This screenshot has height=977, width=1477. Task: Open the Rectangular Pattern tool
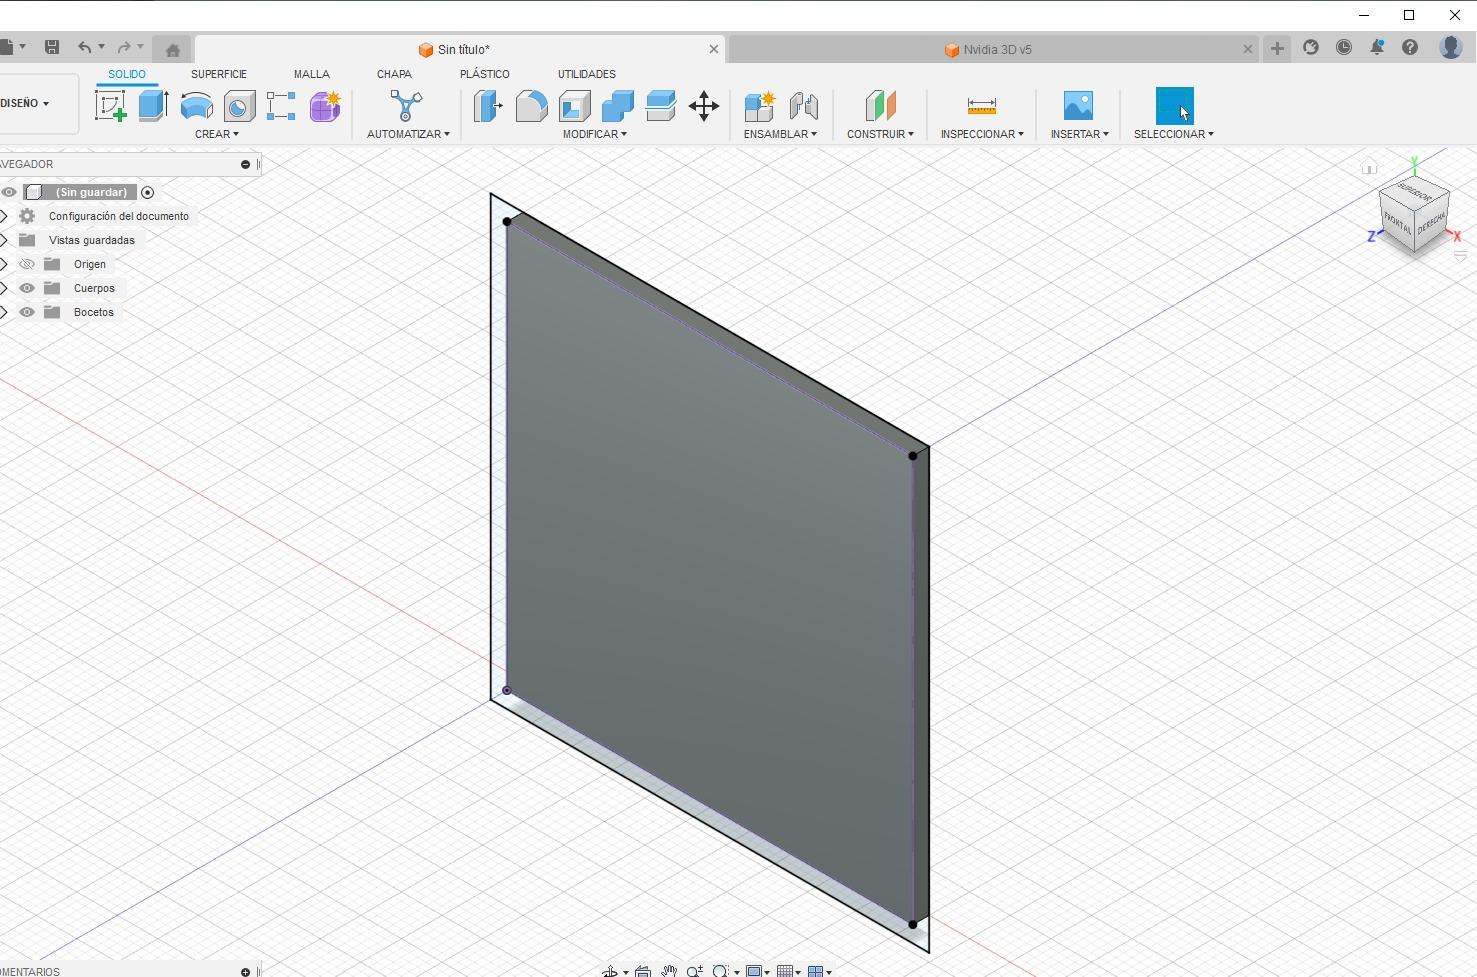281,106
